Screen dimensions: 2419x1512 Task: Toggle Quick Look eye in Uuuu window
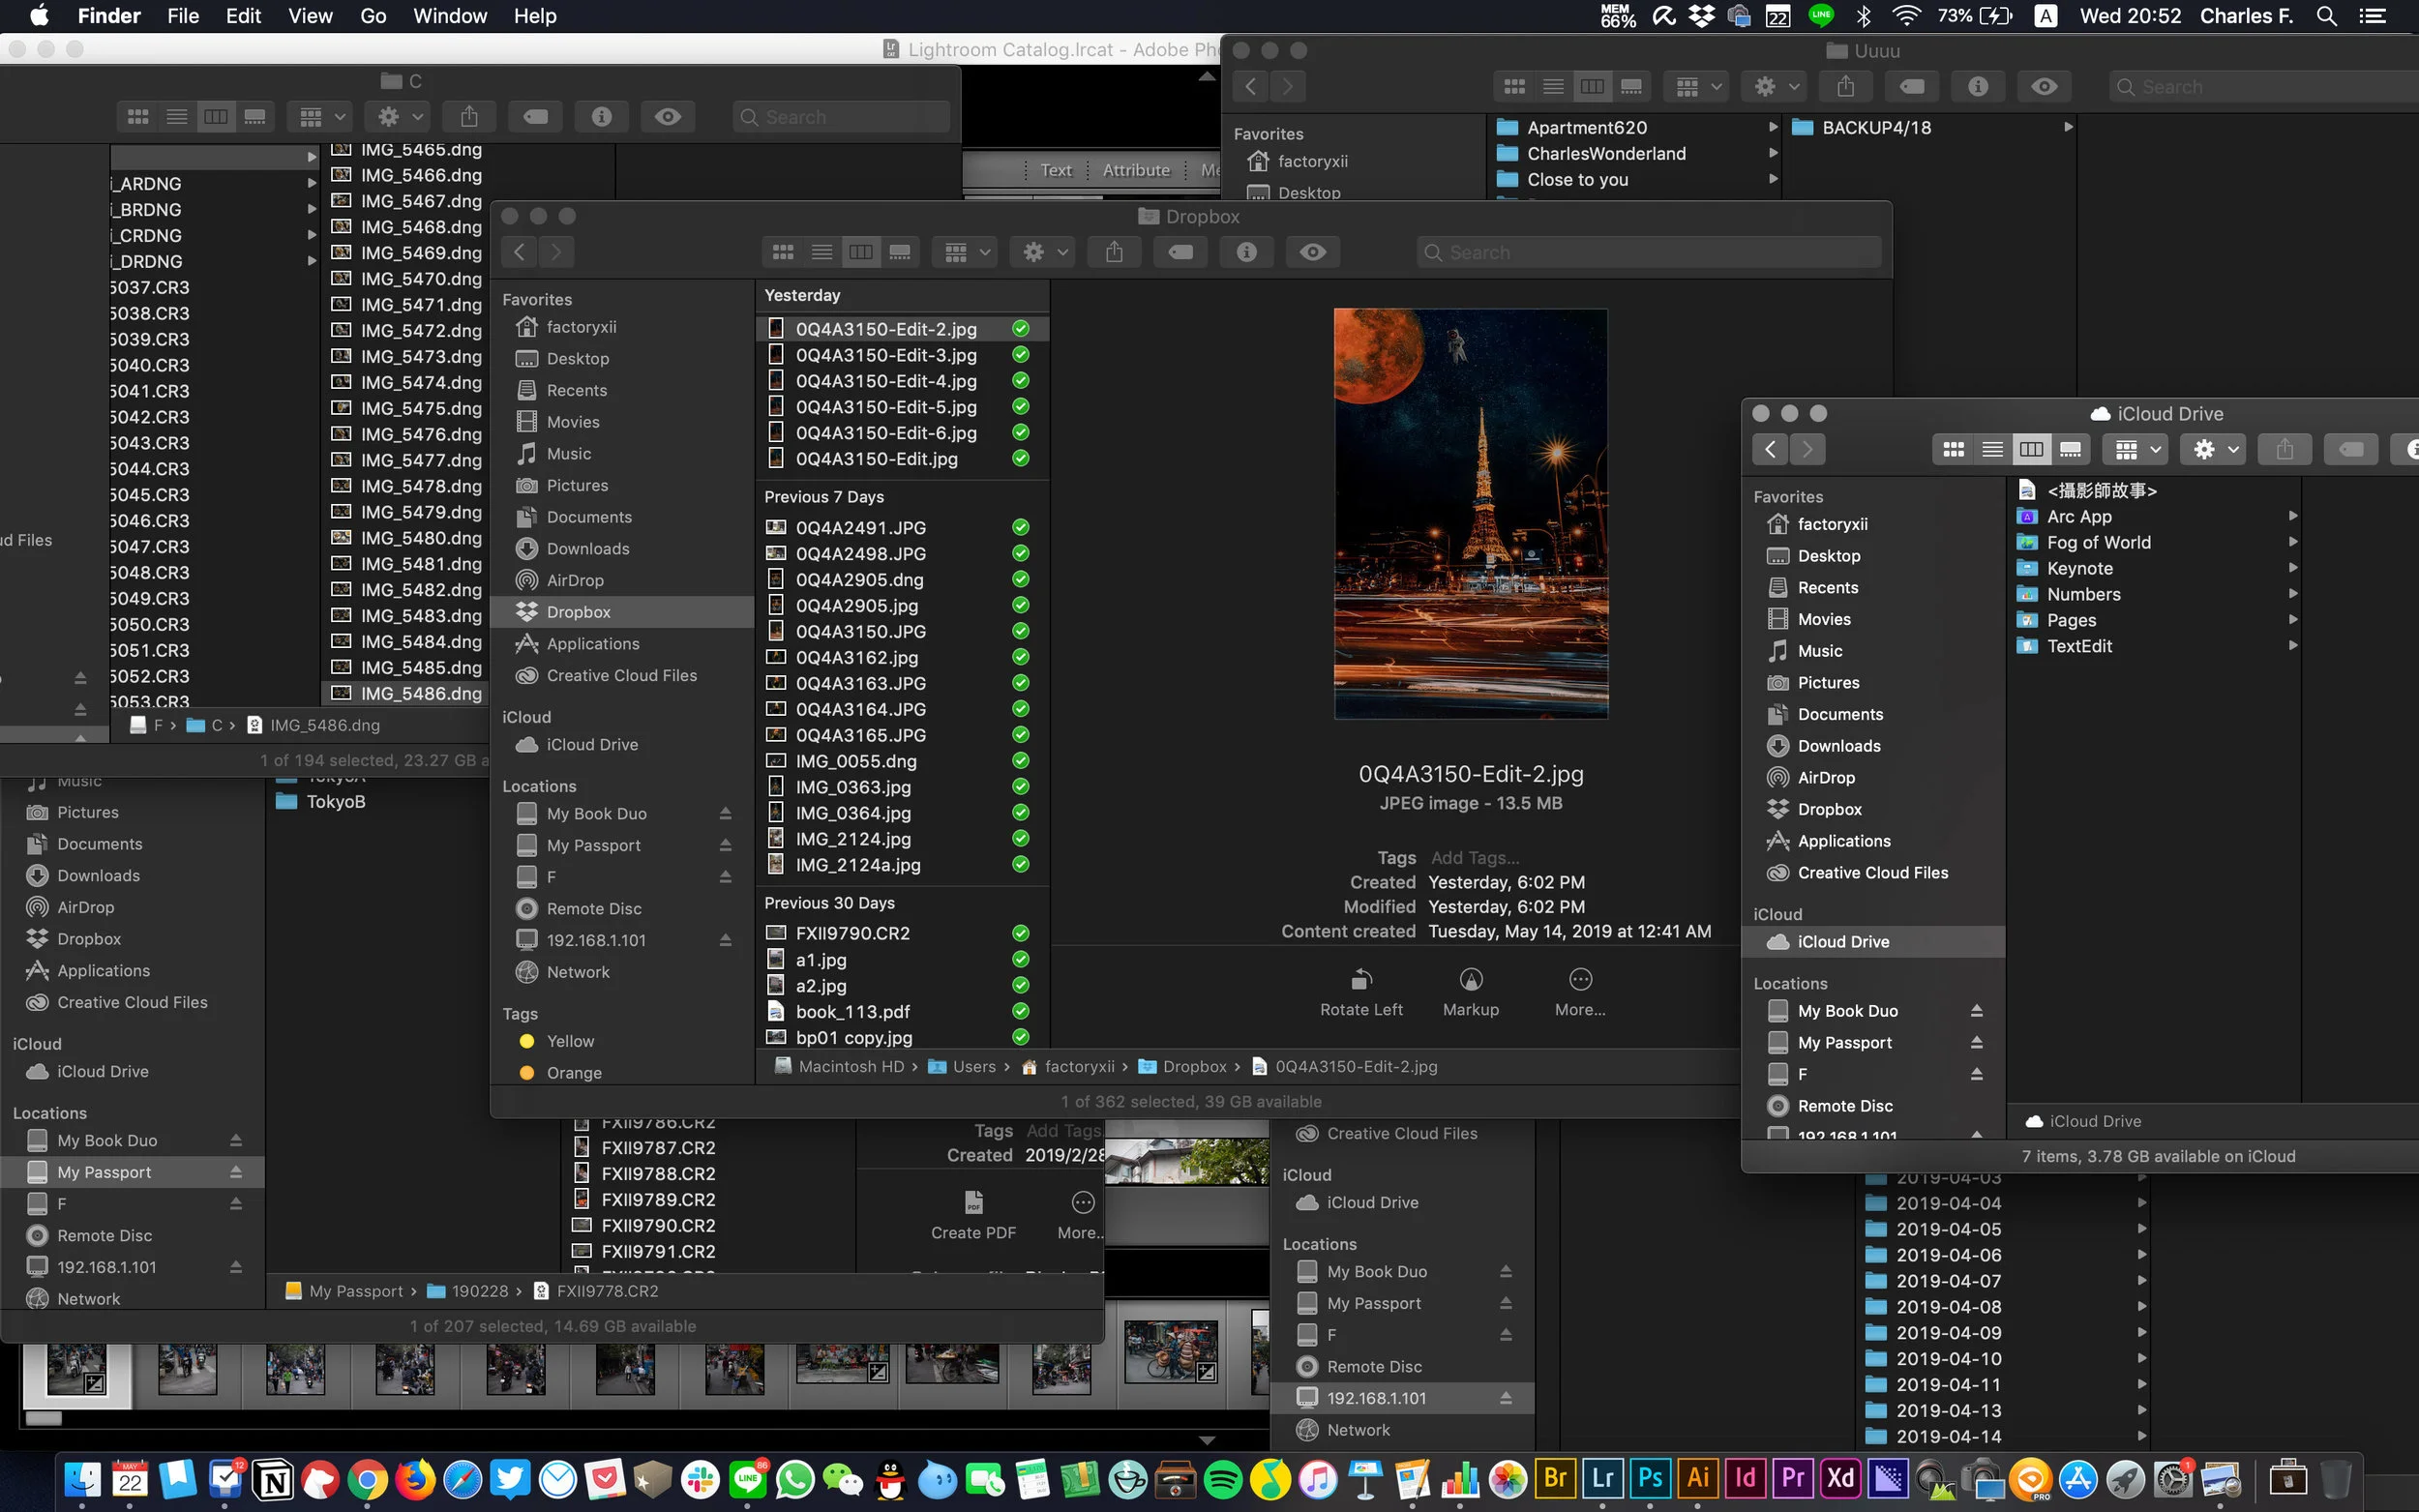[2044, 87]
